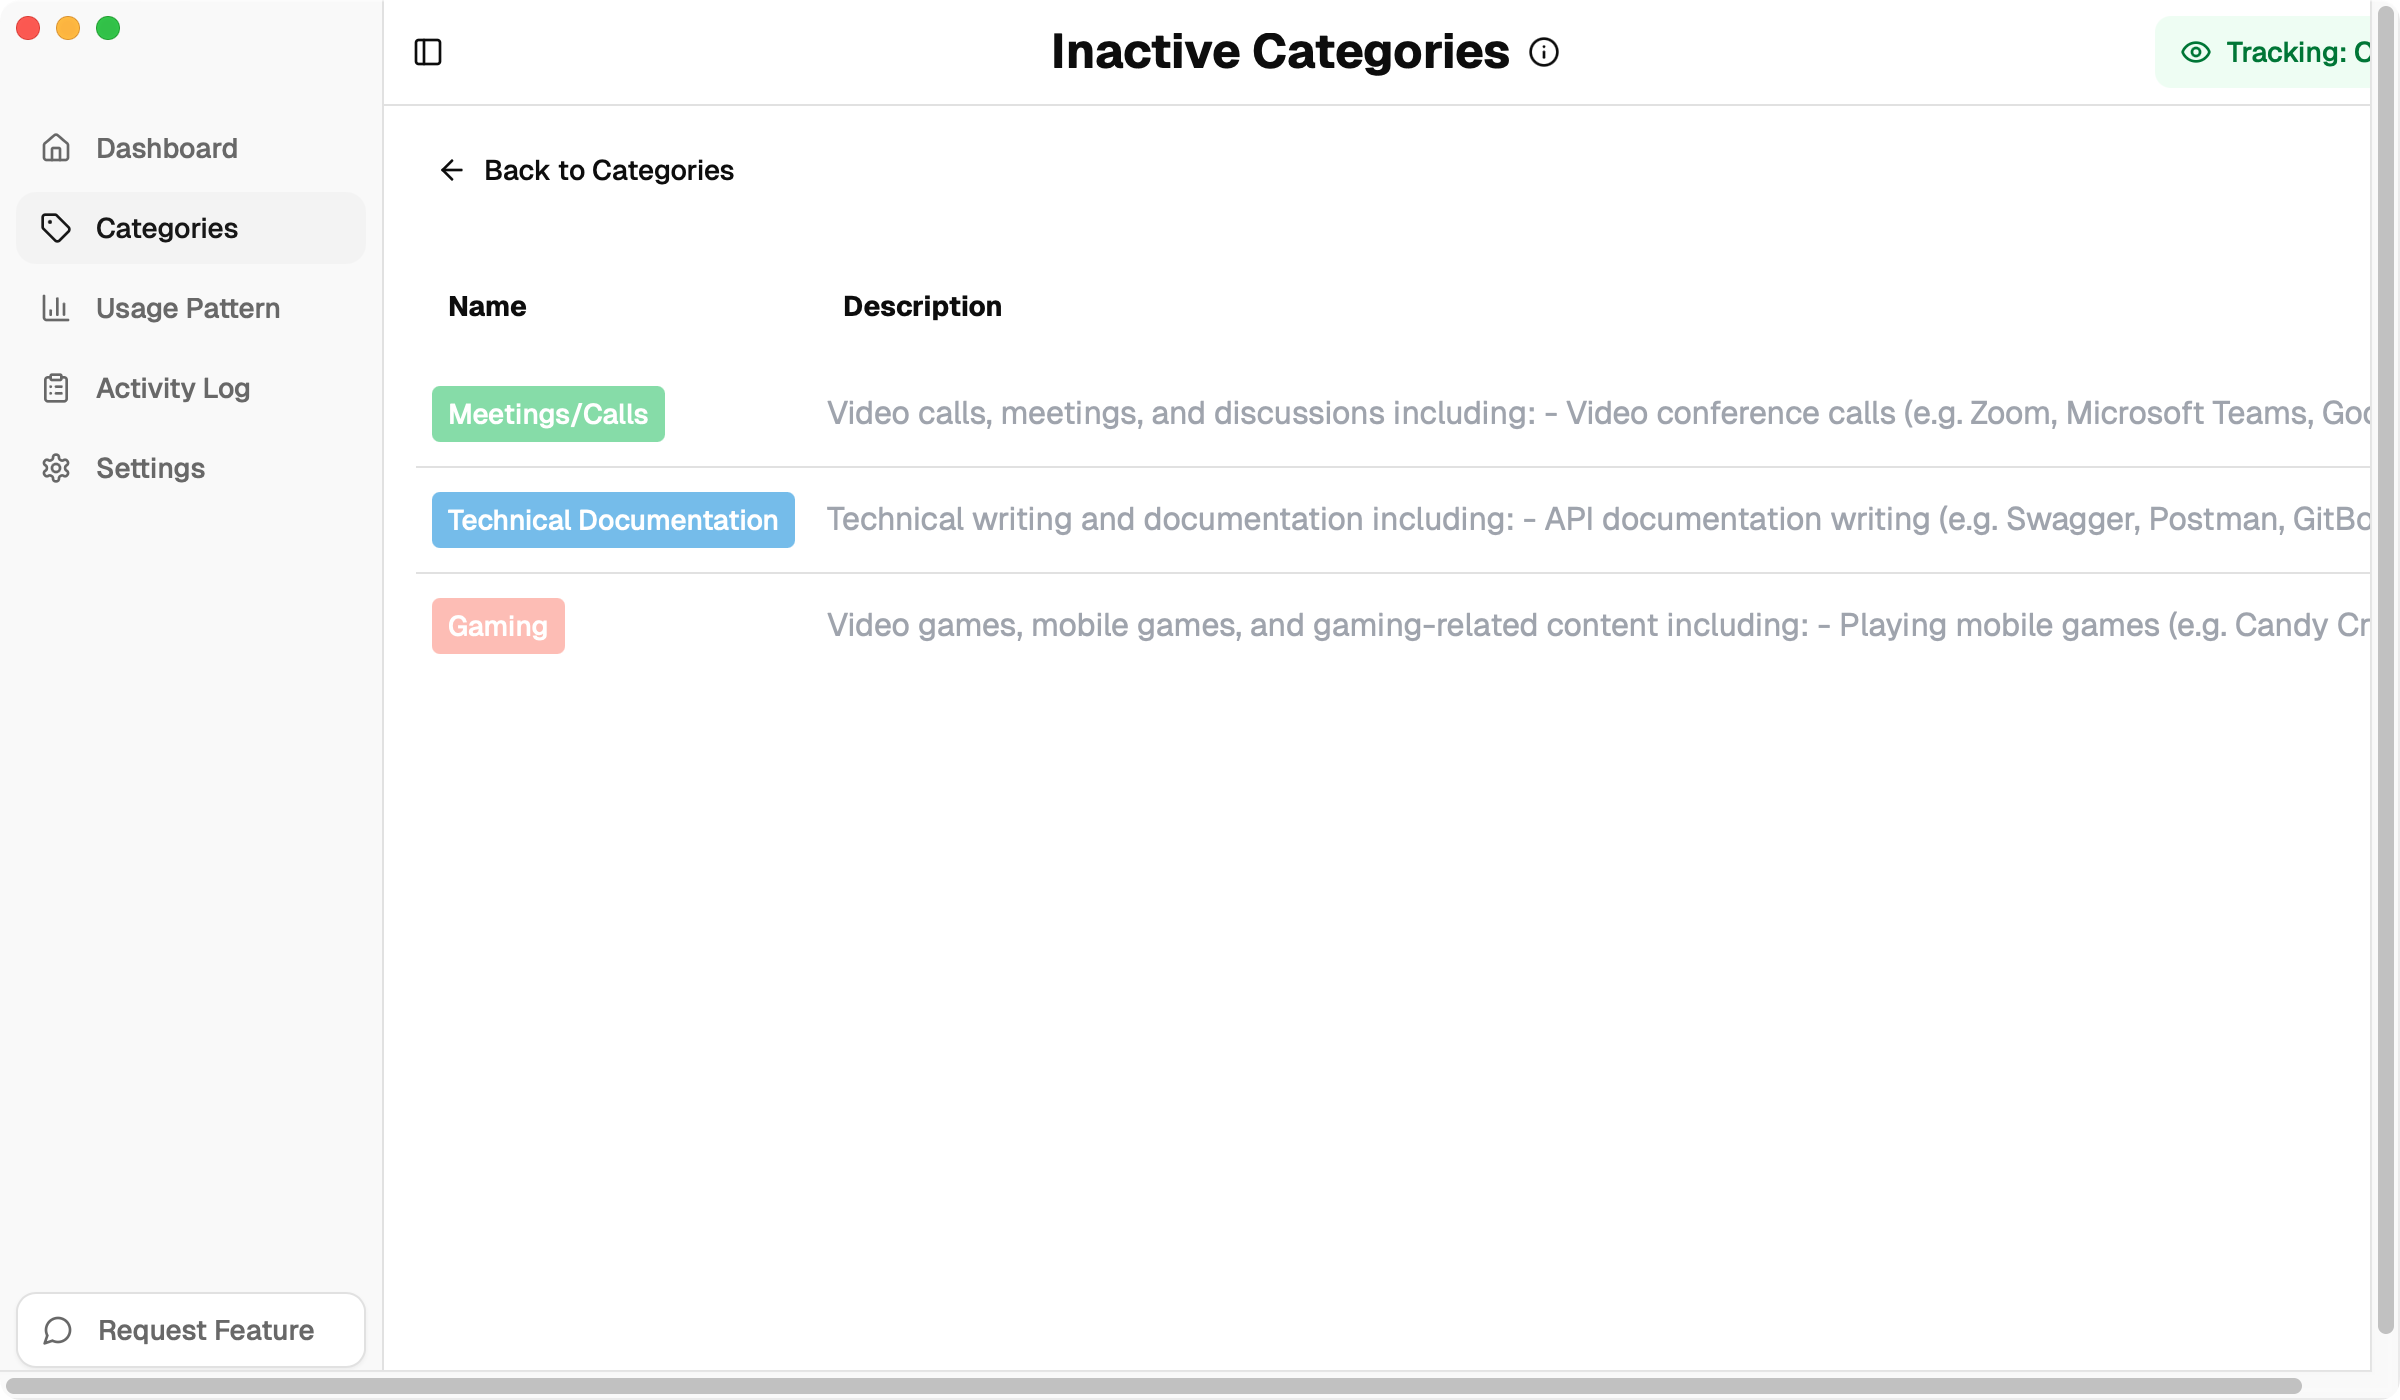The width and height of the screenshot is (2400, 1400).
Task: Go back using Back to Categories
Action: click(x=586, y=169)
